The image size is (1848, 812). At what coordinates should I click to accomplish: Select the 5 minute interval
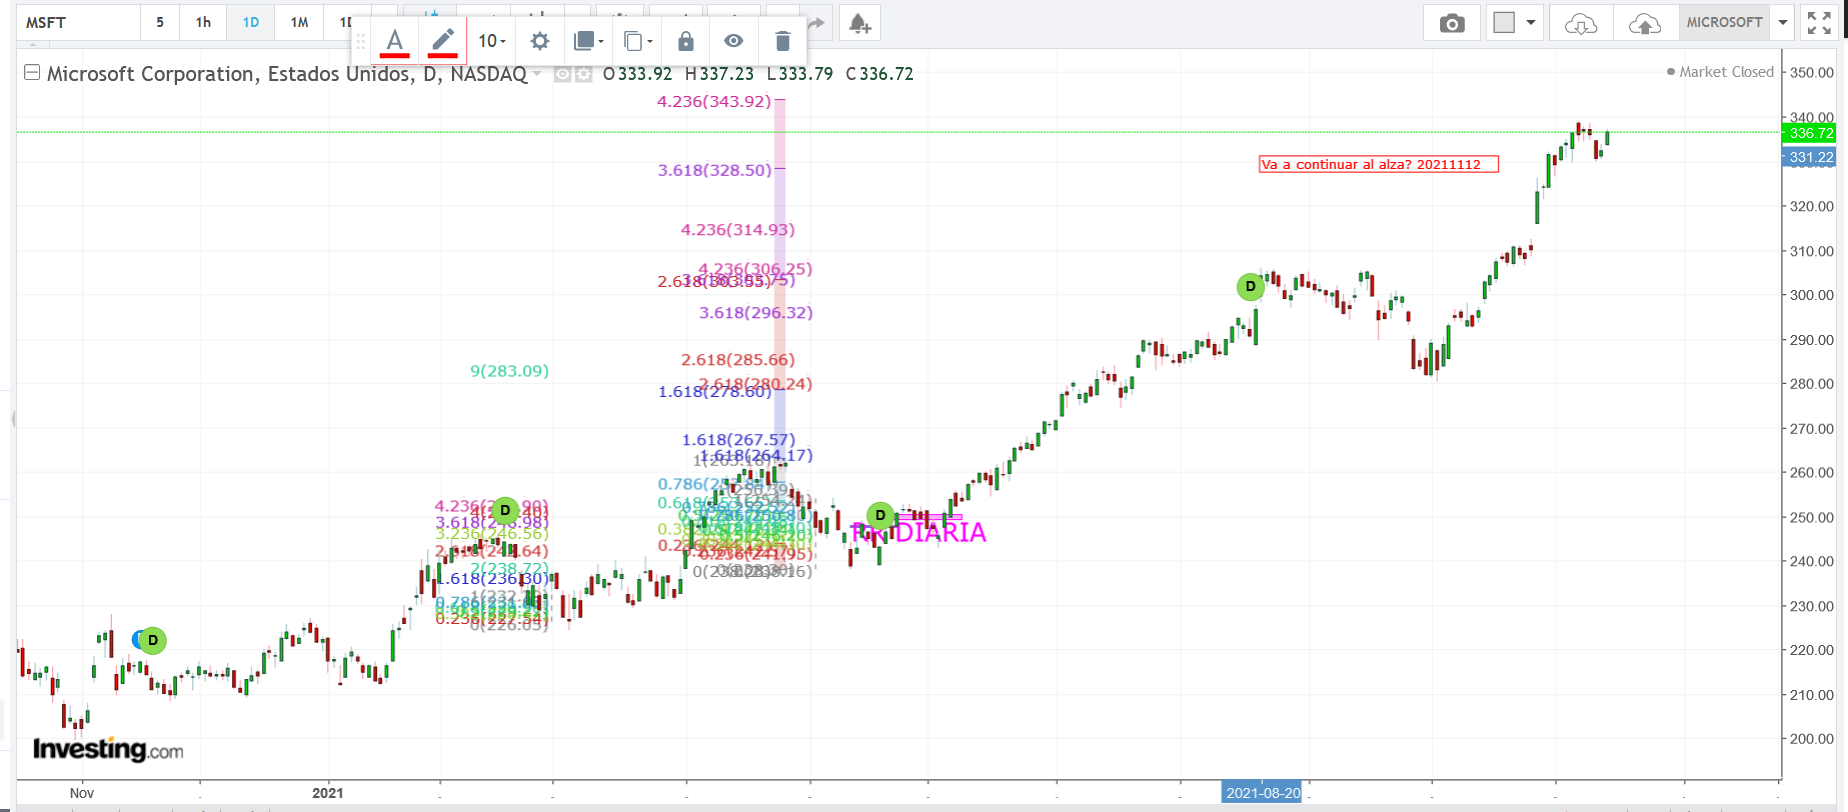[x=160, y=22]
